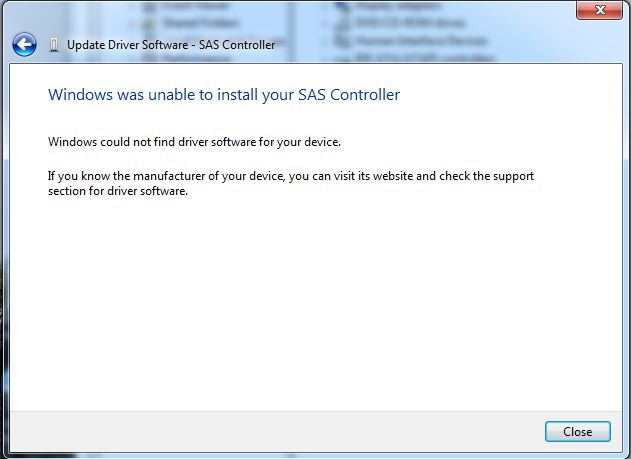Viewport: 631px width, 459px height.
Task: Click the blue 'Windows was unable to install' heading
Action: coord(224,95)
